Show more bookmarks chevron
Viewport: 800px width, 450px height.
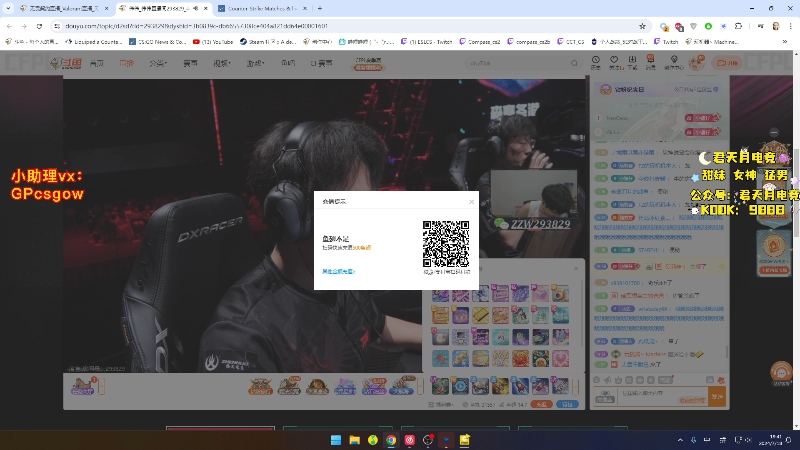(x=785, y=42)
